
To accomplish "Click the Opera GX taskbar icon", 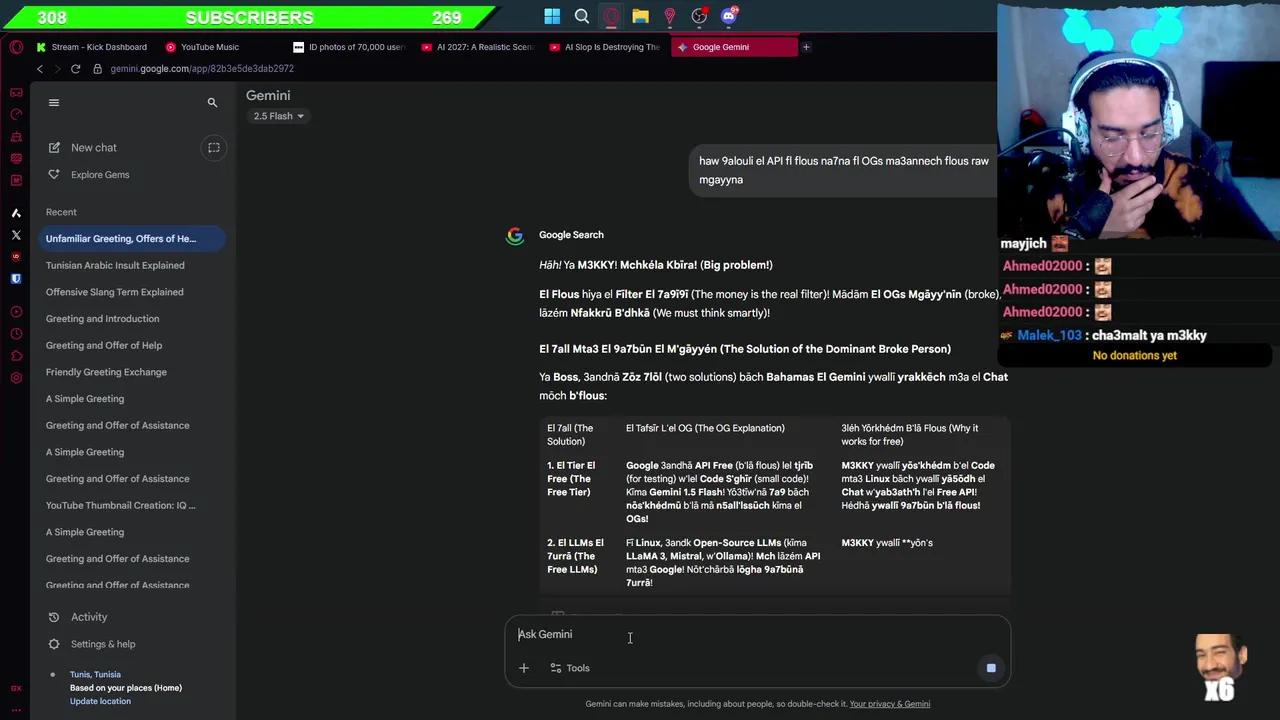I will (x=611, y=16).
